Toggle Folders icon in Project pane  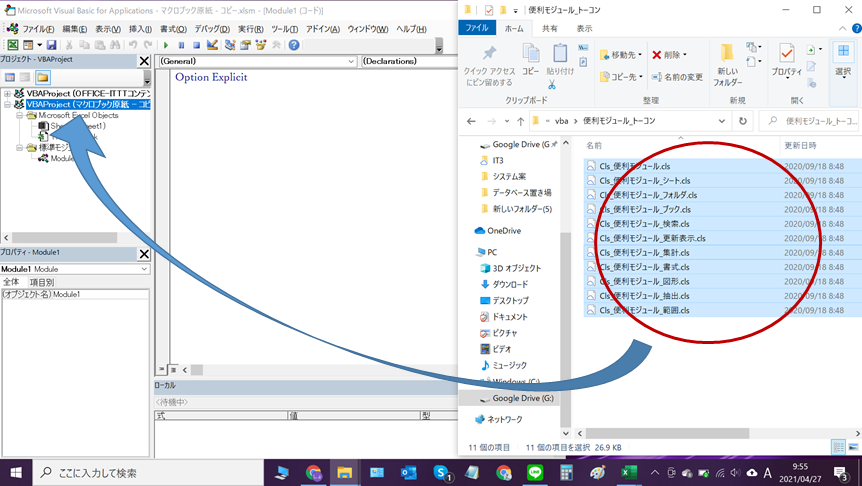[x=43, y=78]
